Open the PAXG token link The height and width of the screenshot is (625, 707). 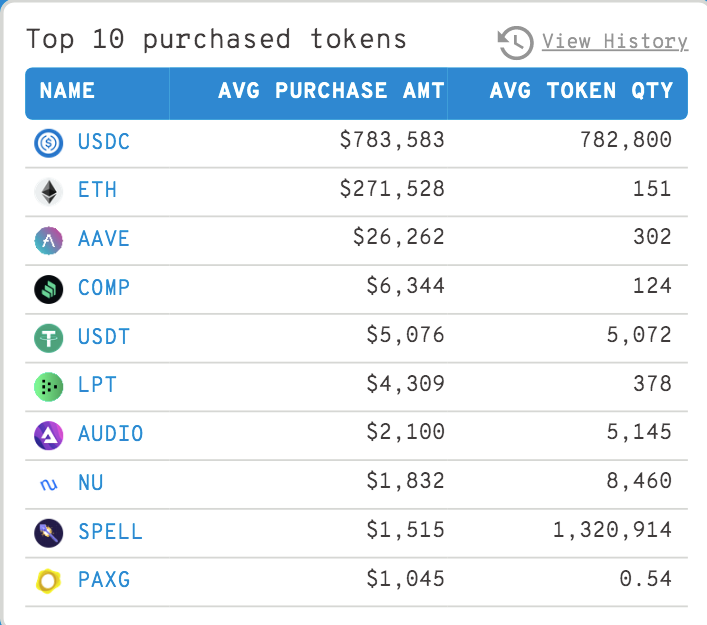[x=104, y=579]
